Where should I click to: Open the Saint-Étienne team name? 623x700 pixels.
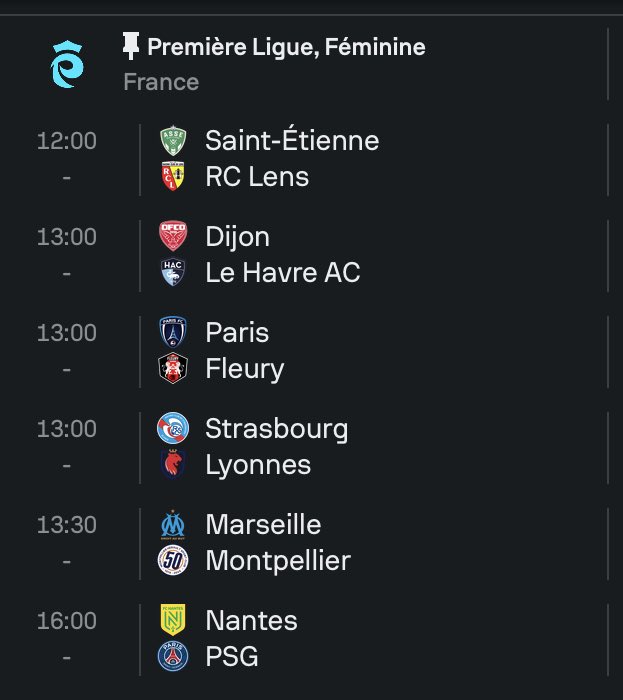pos(292,141)
